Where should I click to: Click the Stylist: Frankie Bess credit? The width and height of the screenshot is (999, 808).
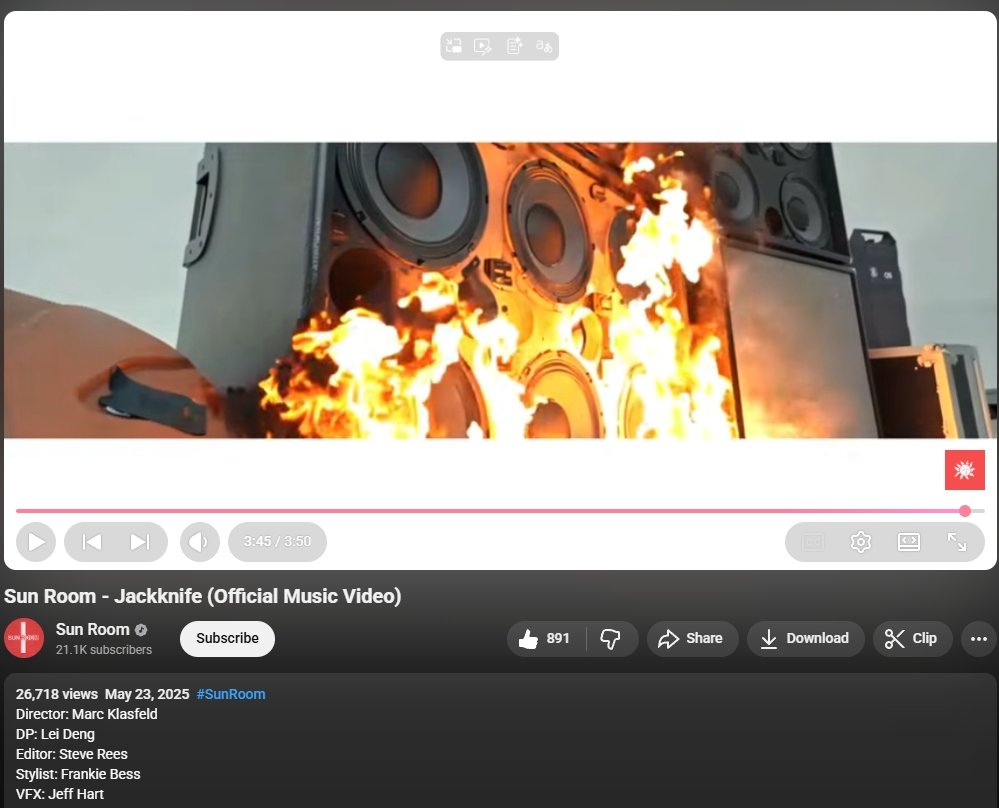click(x=78, y=774)
